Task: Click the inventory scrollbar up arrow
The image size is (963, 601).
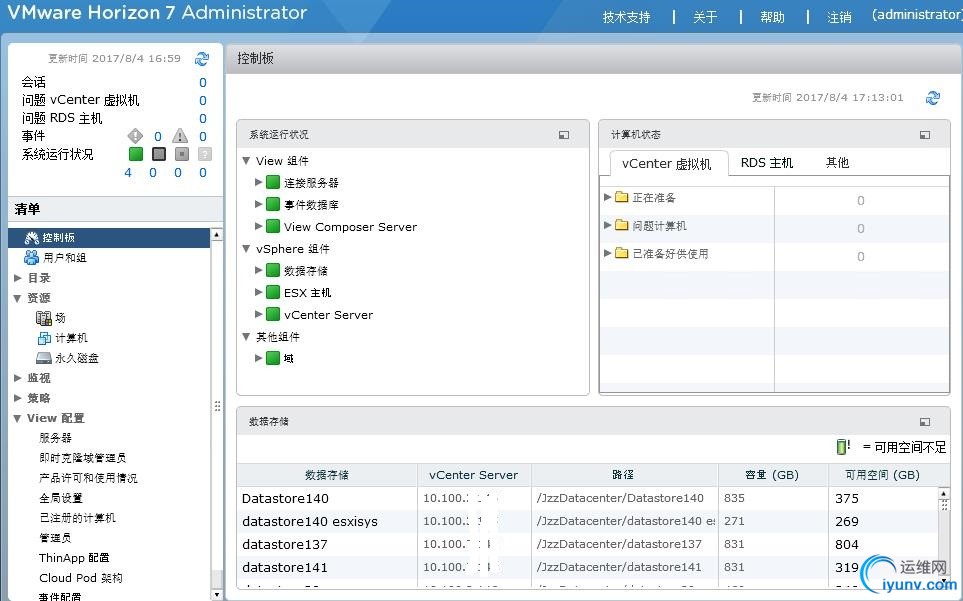Action: 216,235
